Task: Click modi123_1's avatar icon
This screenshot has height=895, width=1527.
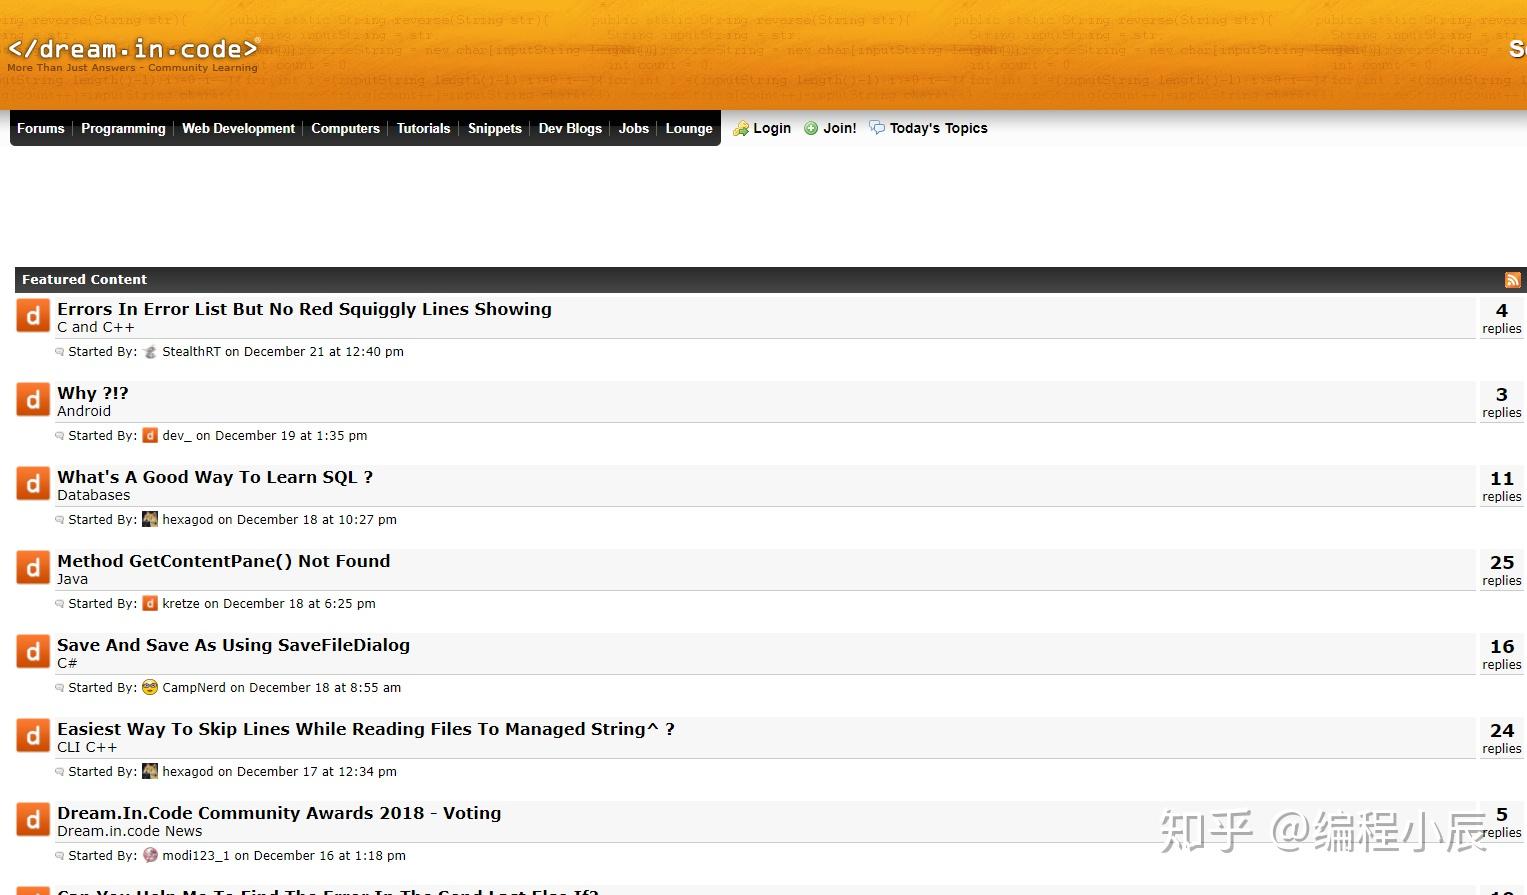Action: pos(150,856)
